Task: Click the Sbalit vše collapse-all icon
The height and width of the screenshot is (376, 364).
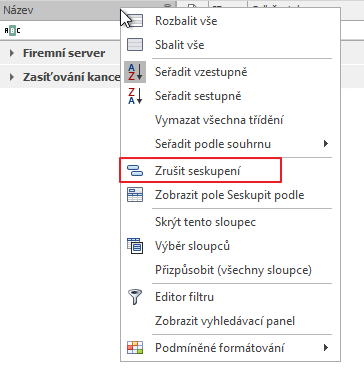Action: pyautogui.click(x=135, y=45)
